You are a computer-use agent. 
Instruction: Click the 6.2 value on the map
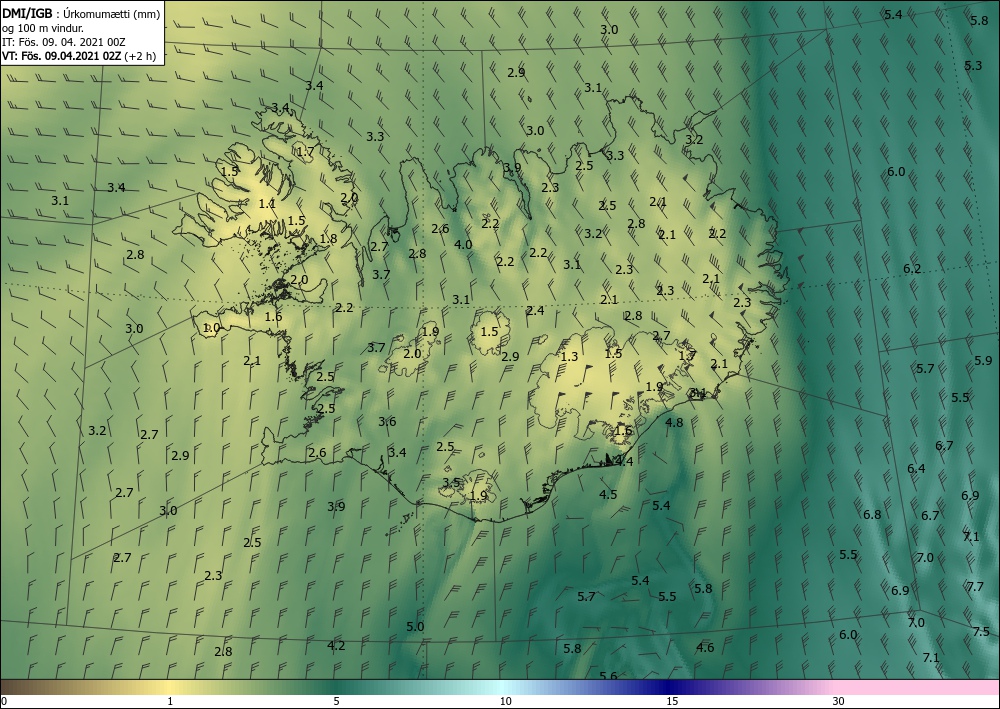912,269
